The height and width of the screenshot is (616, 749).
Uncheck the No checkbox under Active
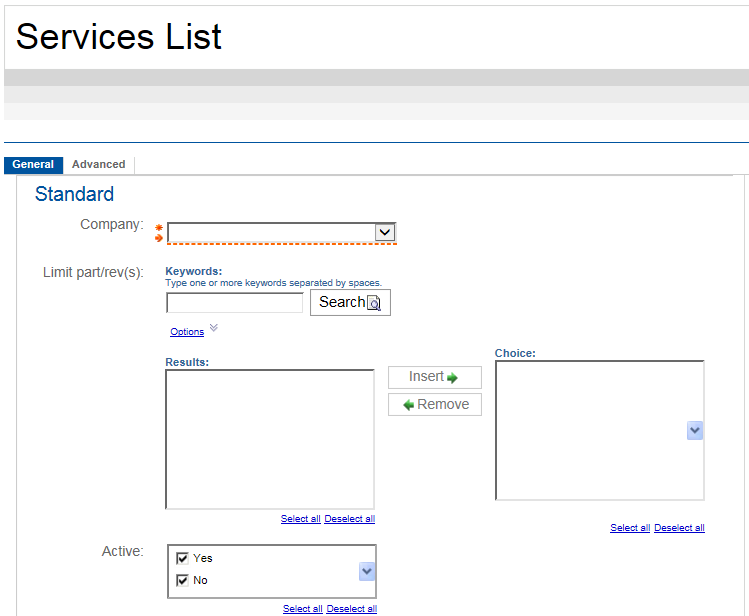182,581
